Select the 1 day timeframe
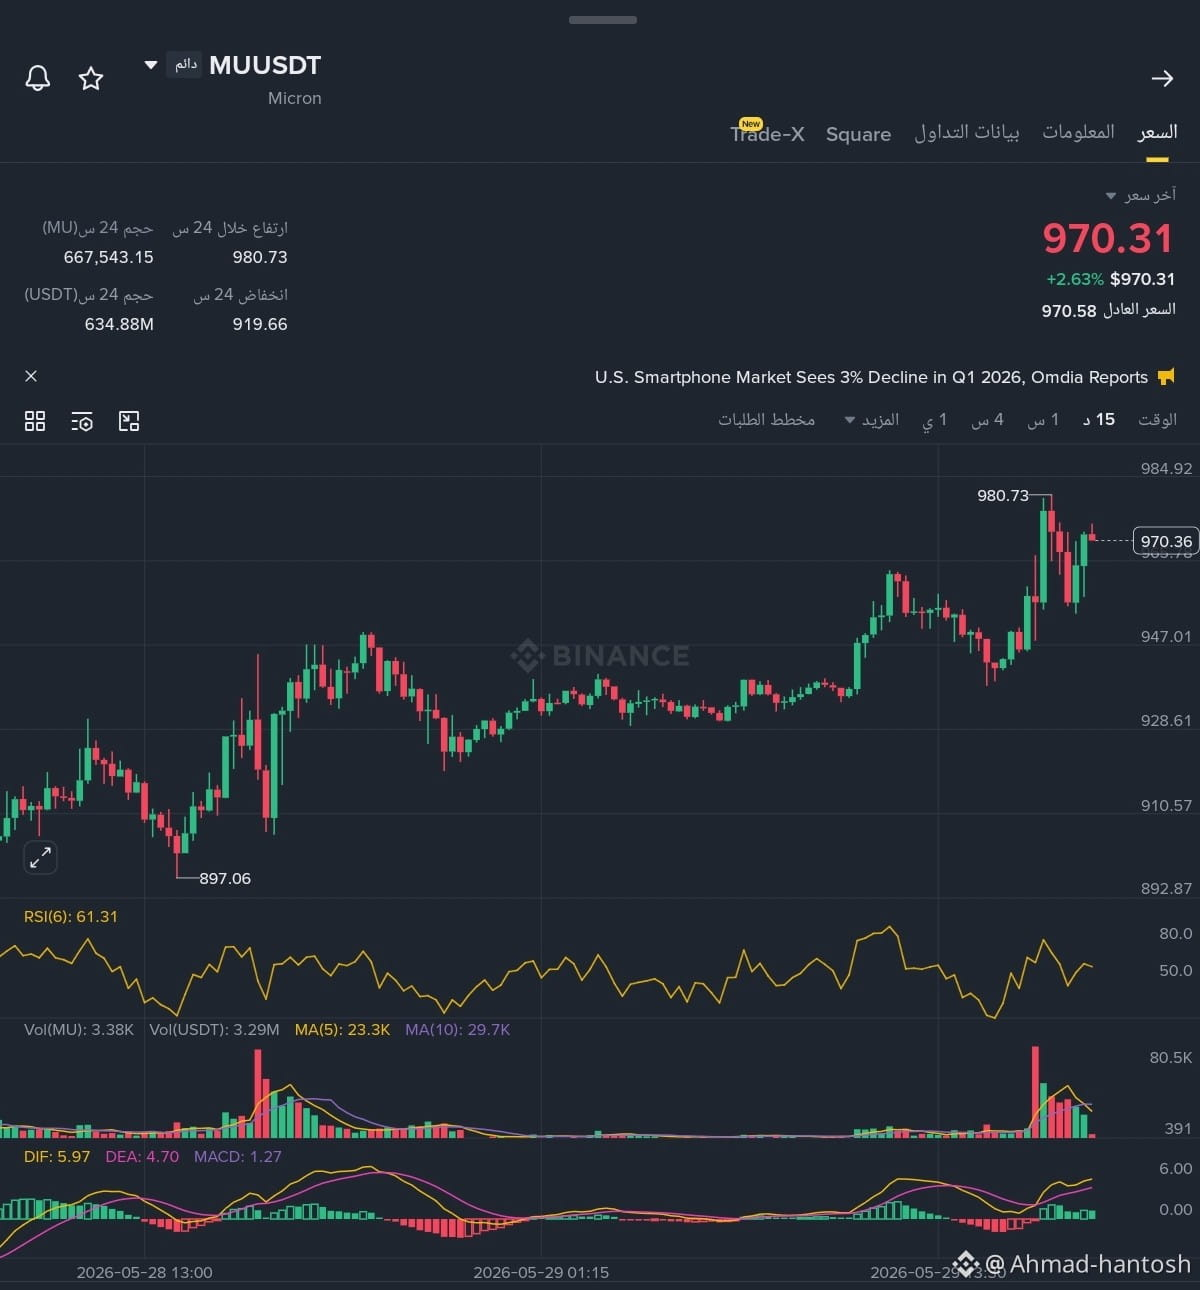This screenshot has width=1200, height=1290. (934, 420)
